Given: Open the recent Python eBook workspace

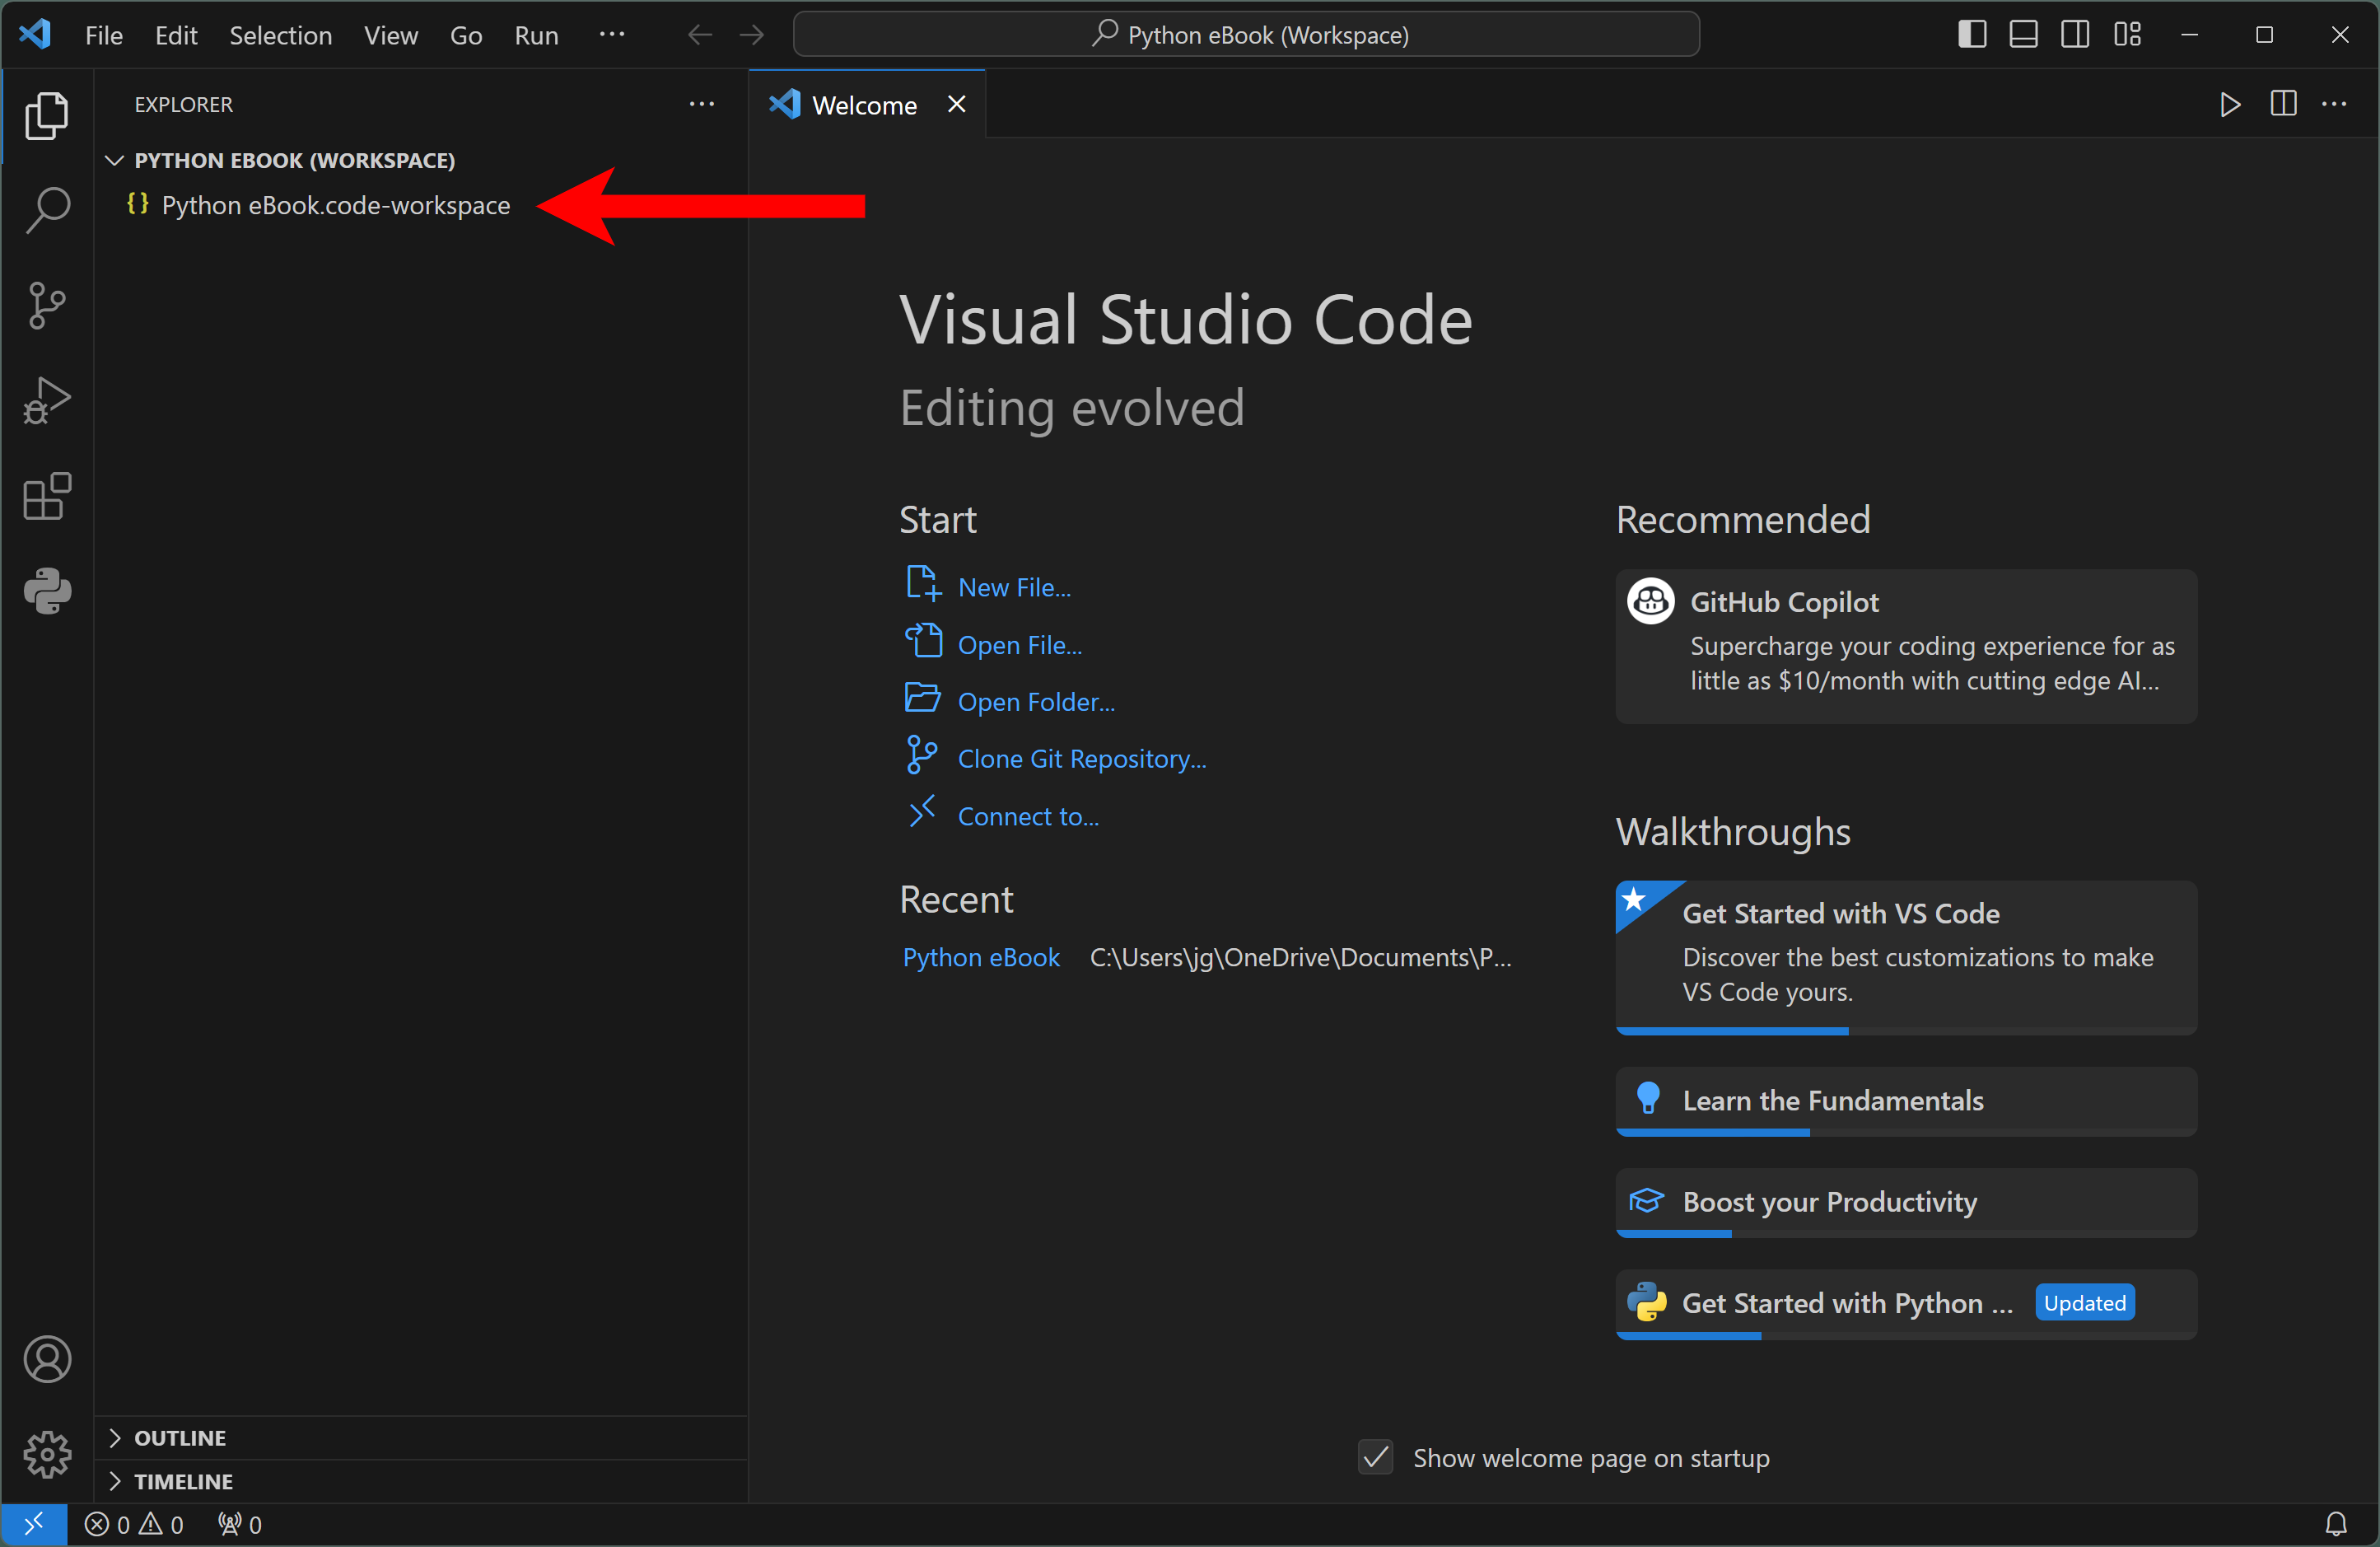Looking at the screenshot, I should coord(981,957).
